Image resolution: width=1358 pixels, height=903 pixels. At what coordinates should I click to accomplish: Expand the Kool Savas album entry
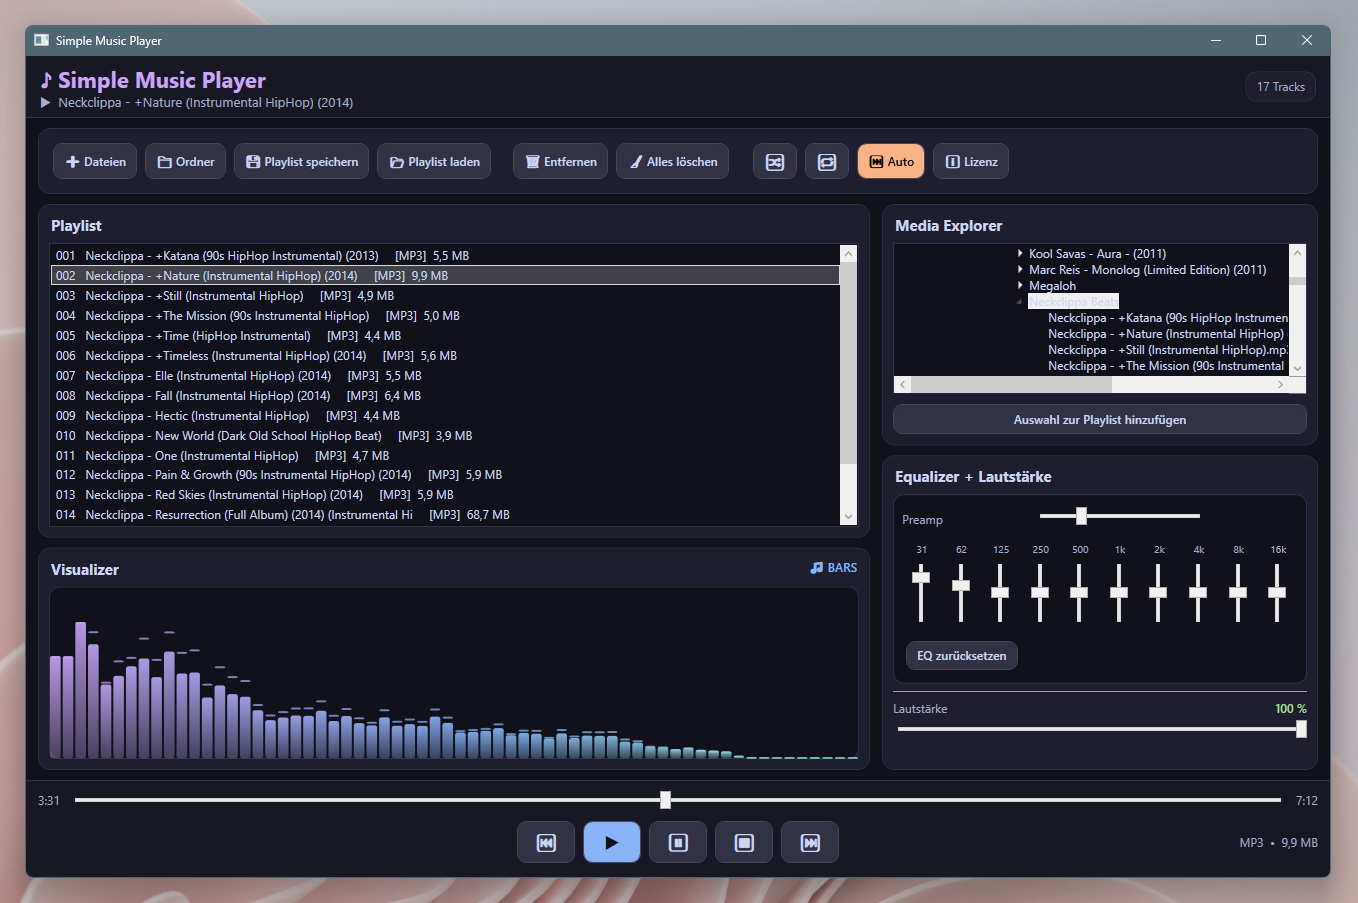pos(1021,253)
